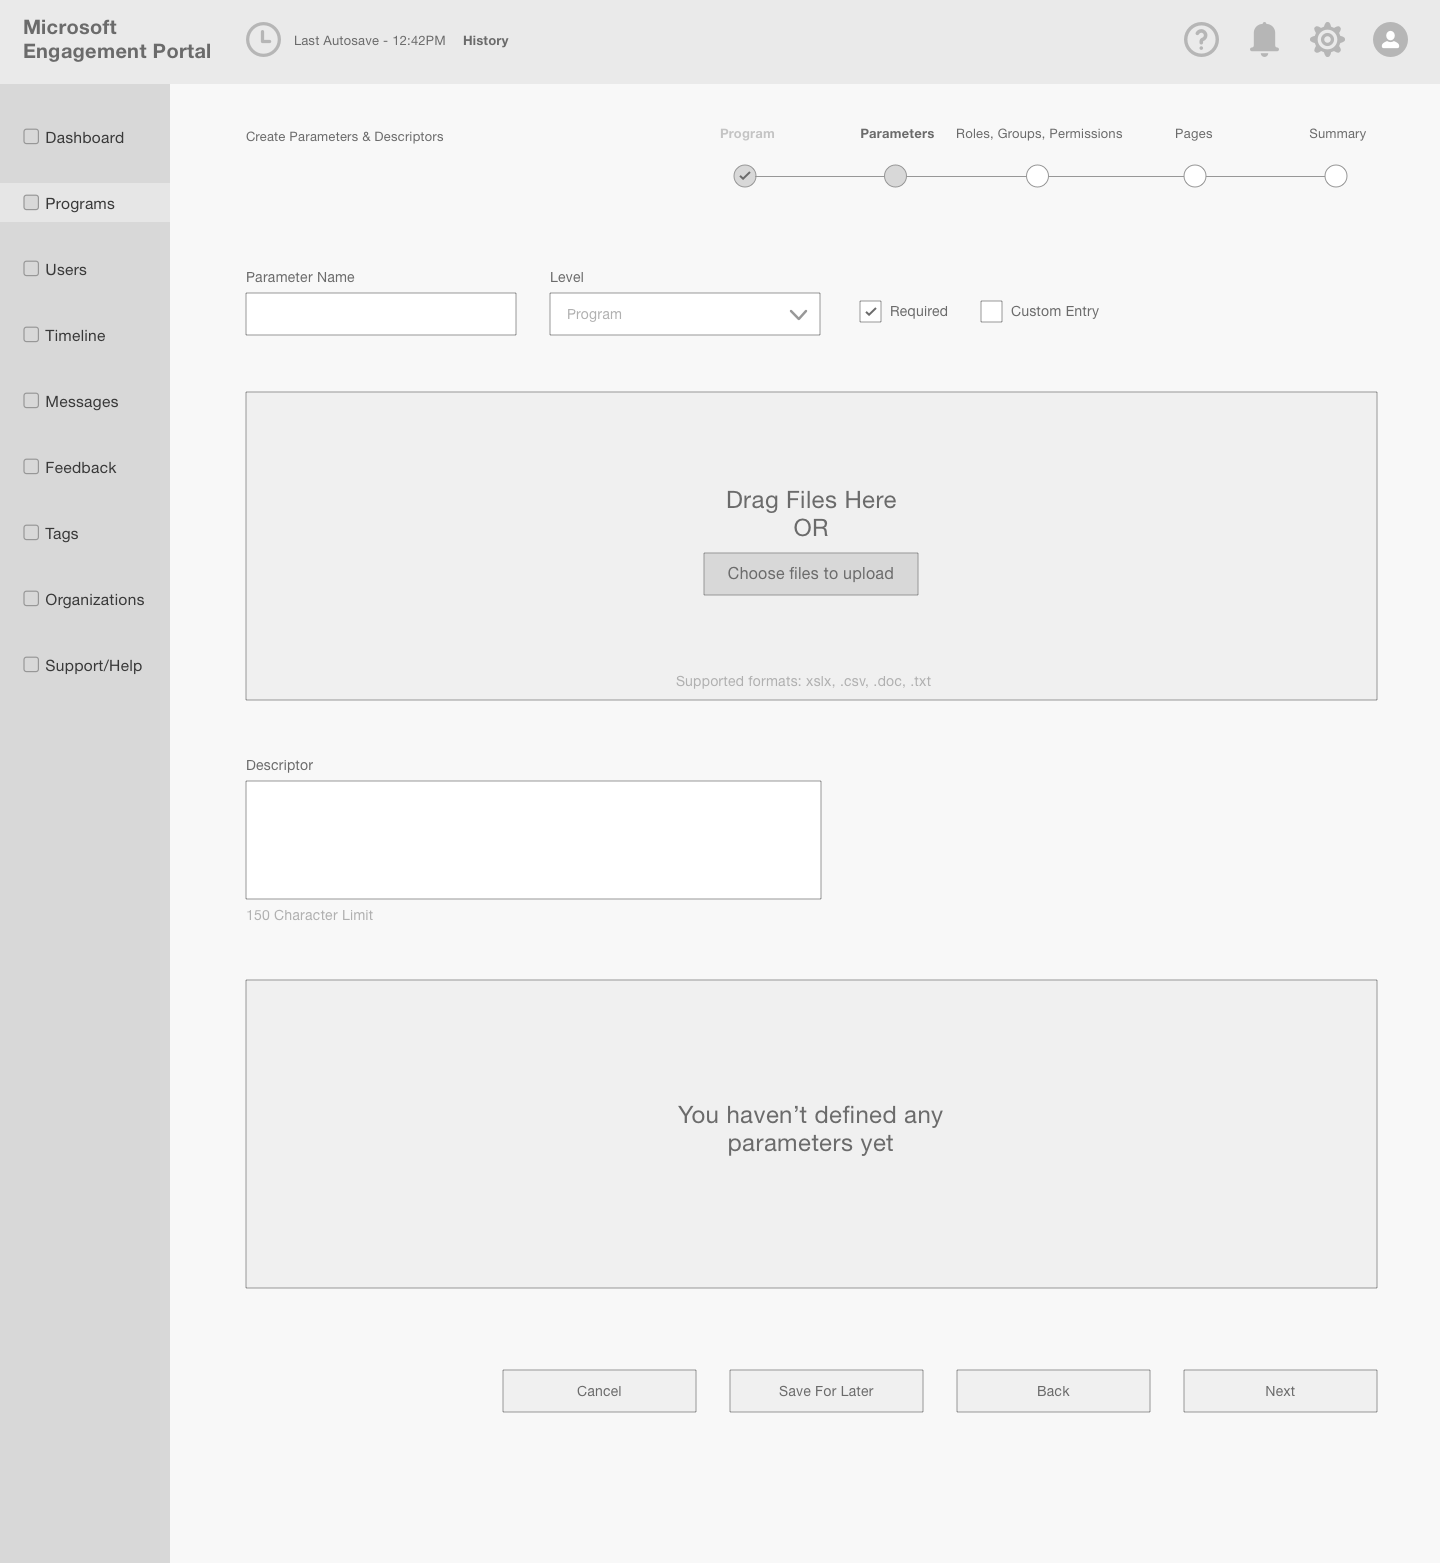Click the Last Autosave - 12:42PM text
Viewport: 1440px width, 1563px height.
coord(369,41)
